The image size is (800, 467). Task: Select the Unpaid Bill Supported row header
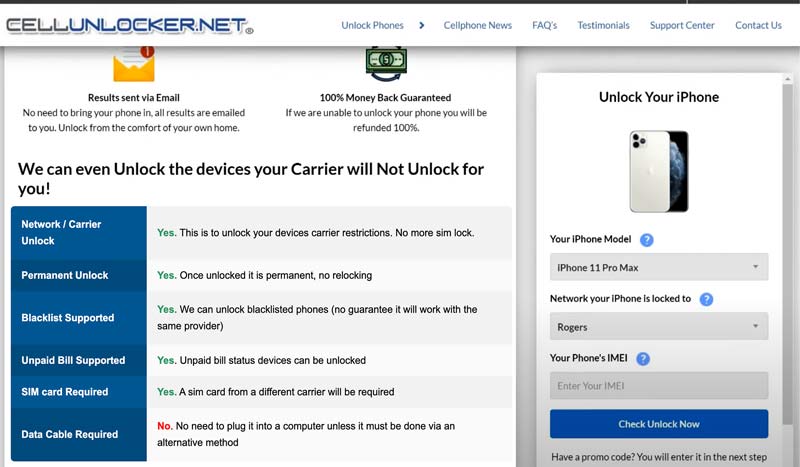pos(79,360)
